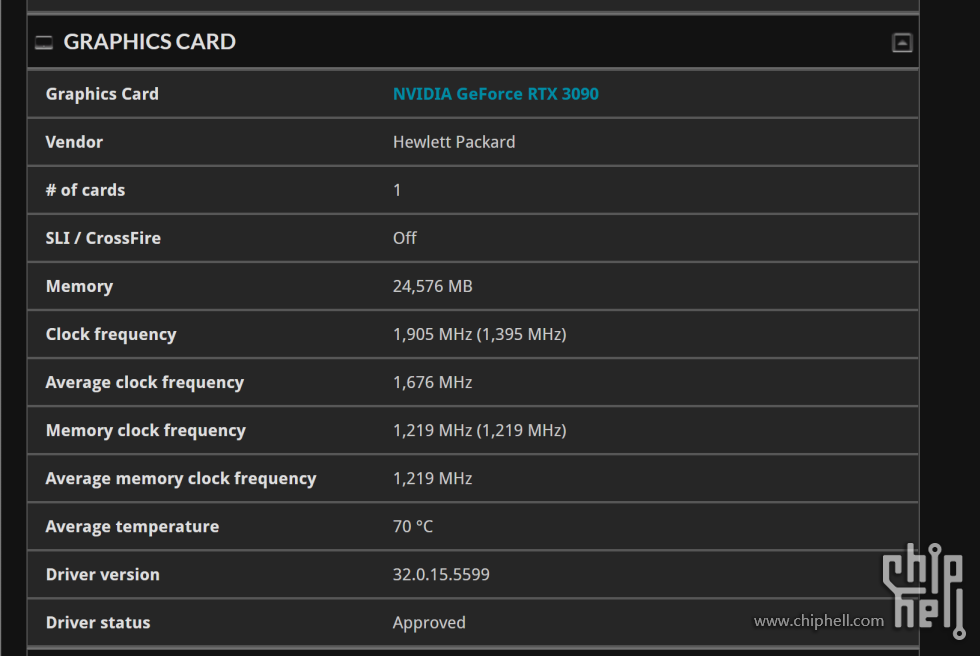
Task: Select the GRAPHICS CARD heading text
Action: [149, 42]
